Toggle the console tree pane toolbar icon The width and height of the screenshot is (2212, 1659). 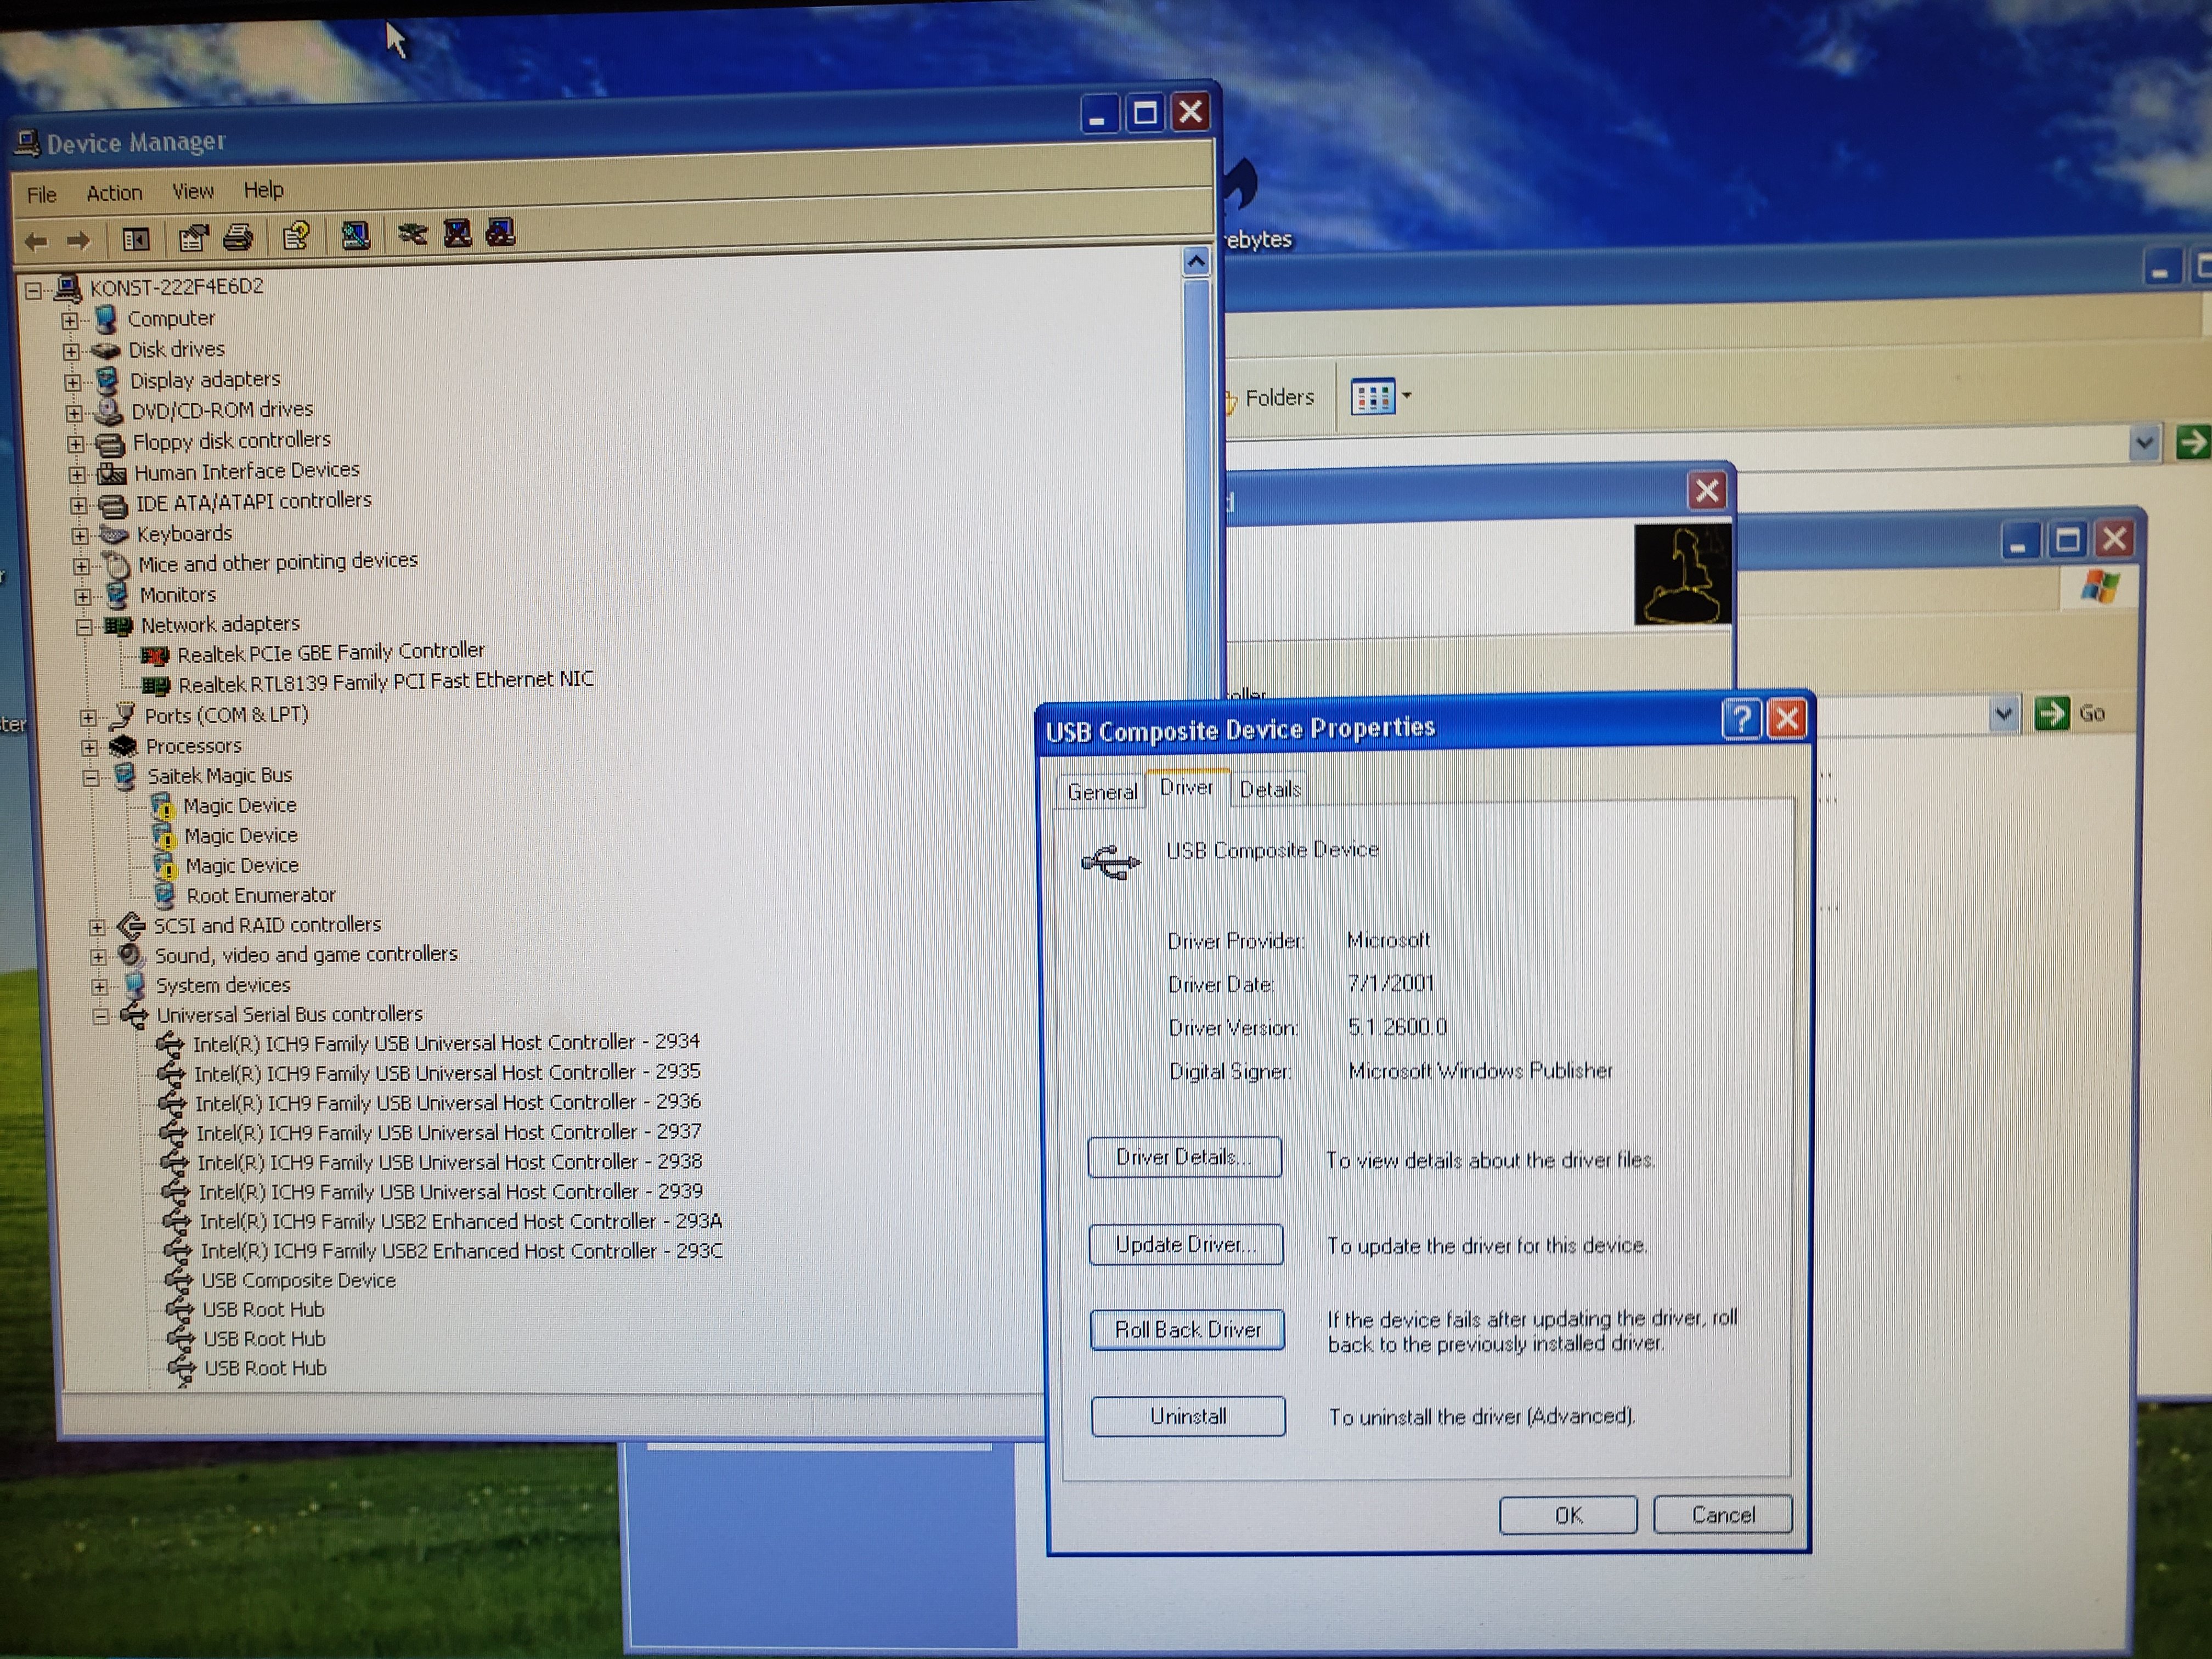click(135, 239)
